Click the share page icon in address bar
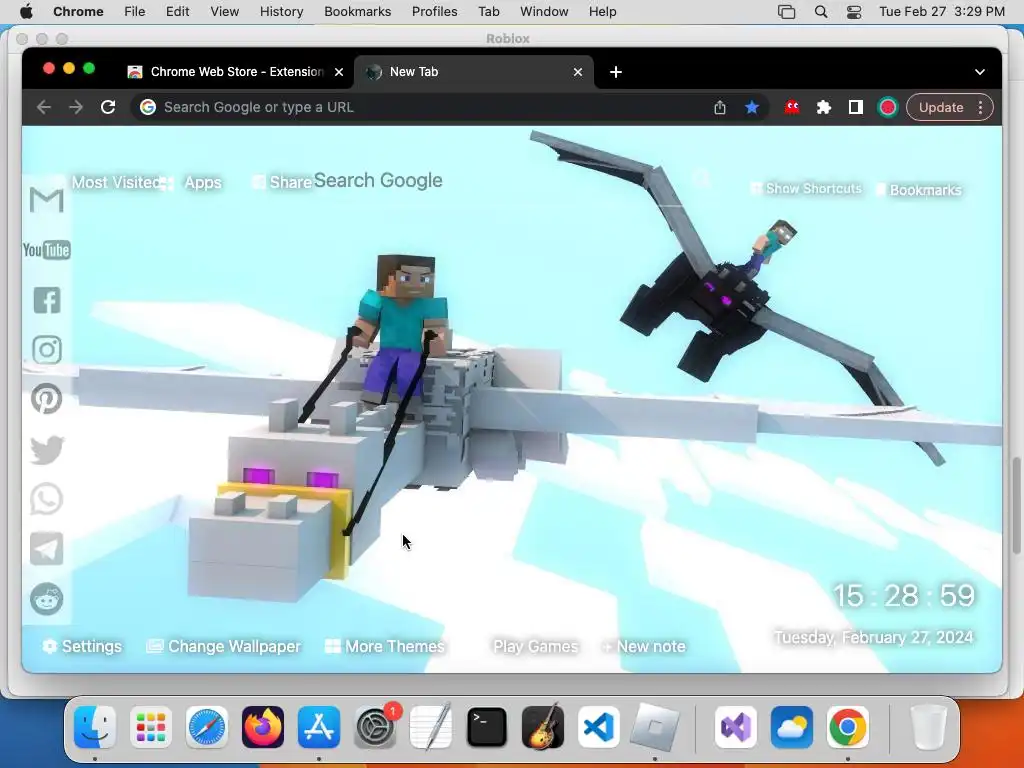The height and width of the screenshot is (768, 1024). [720, 107]
